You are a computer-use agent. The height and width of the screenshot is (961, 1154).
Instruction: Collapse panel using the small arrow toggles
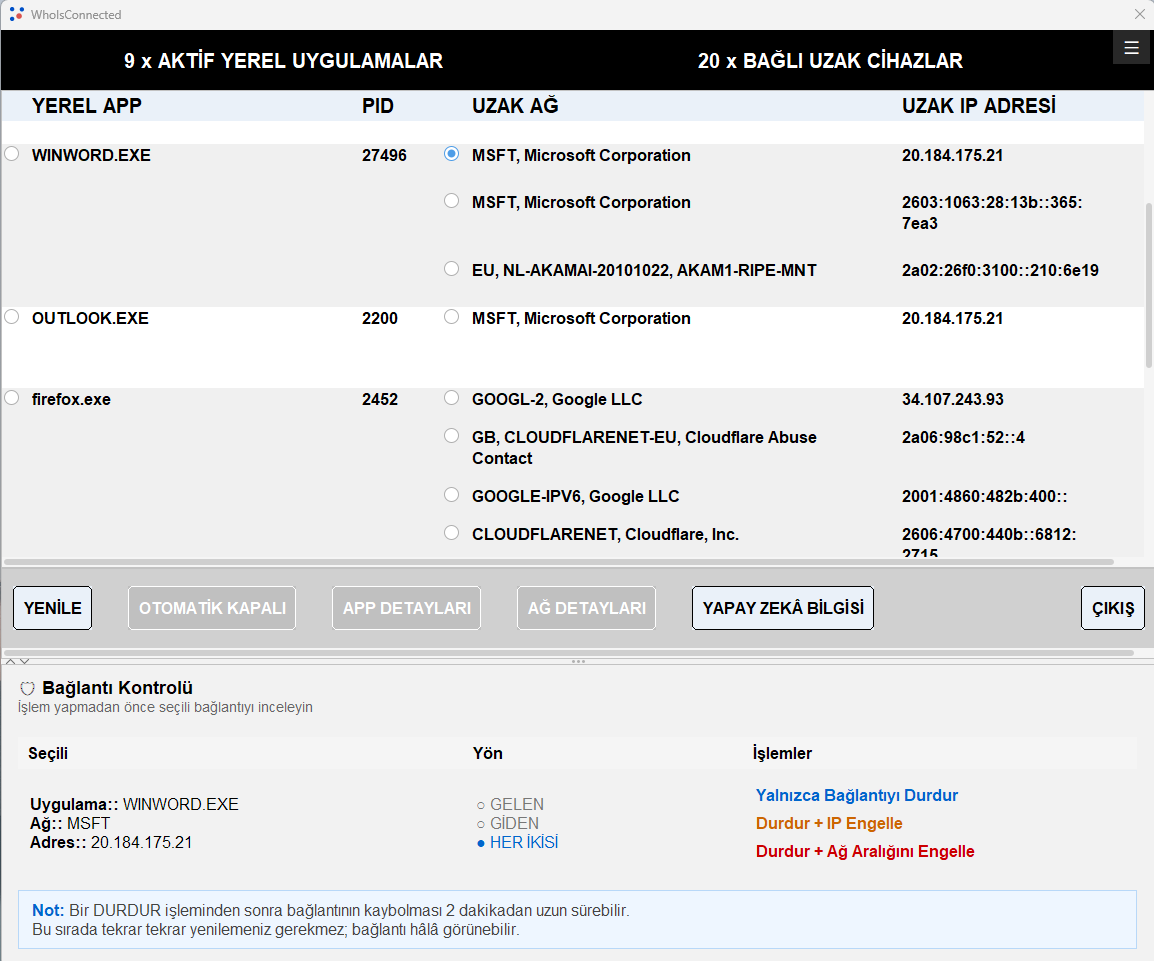pyautogui.click(x=18, y=662)
